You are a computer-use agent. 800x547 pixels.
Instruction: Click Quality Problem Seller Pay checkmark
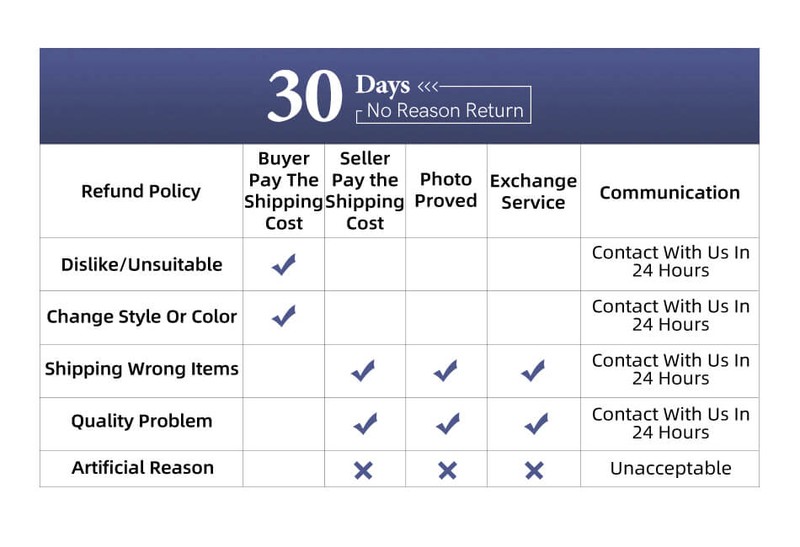364,424
